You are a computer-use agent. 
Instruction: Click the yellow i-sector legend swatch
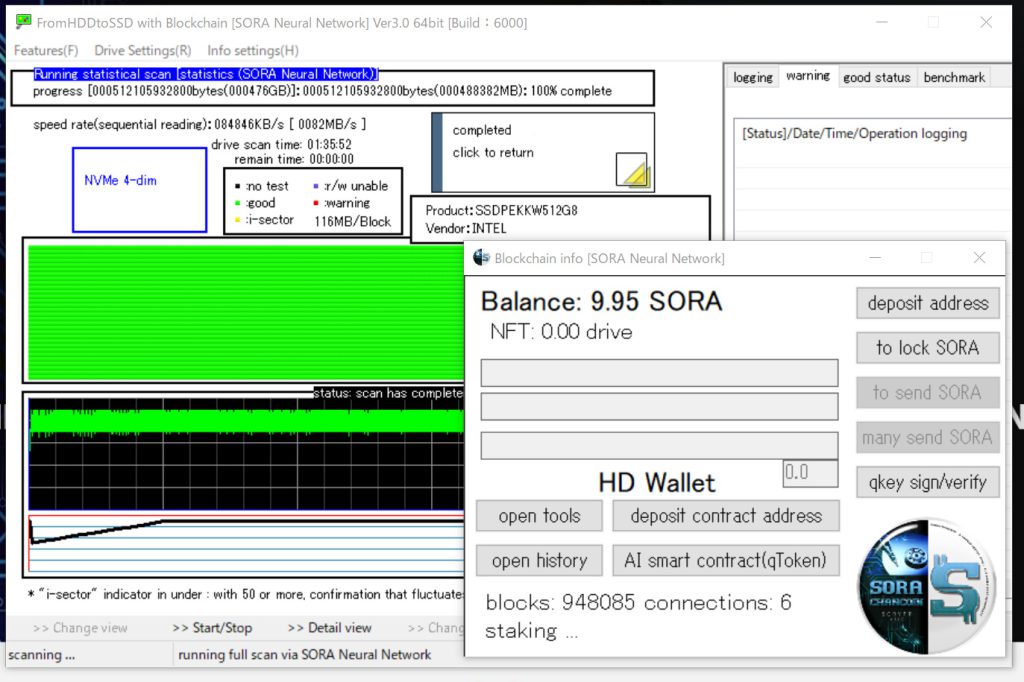(x=238, y=220)
